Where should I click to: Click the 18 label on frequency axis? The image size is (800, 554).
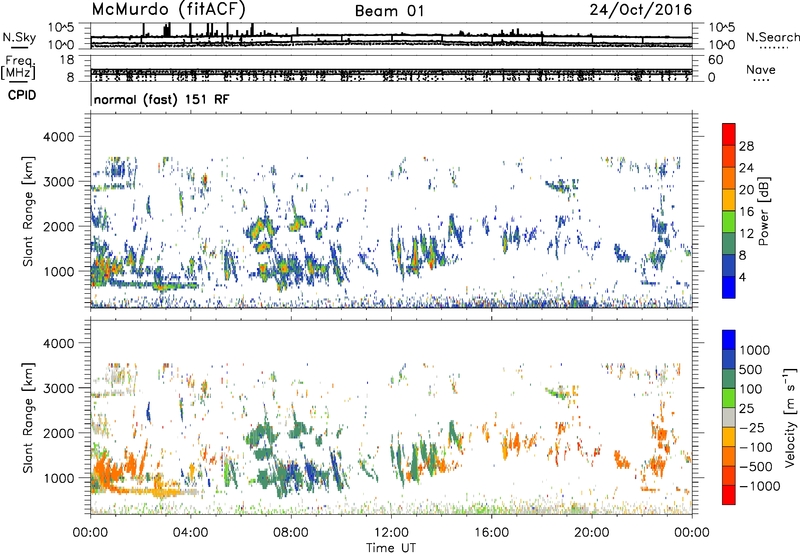[x=67, y=60]
